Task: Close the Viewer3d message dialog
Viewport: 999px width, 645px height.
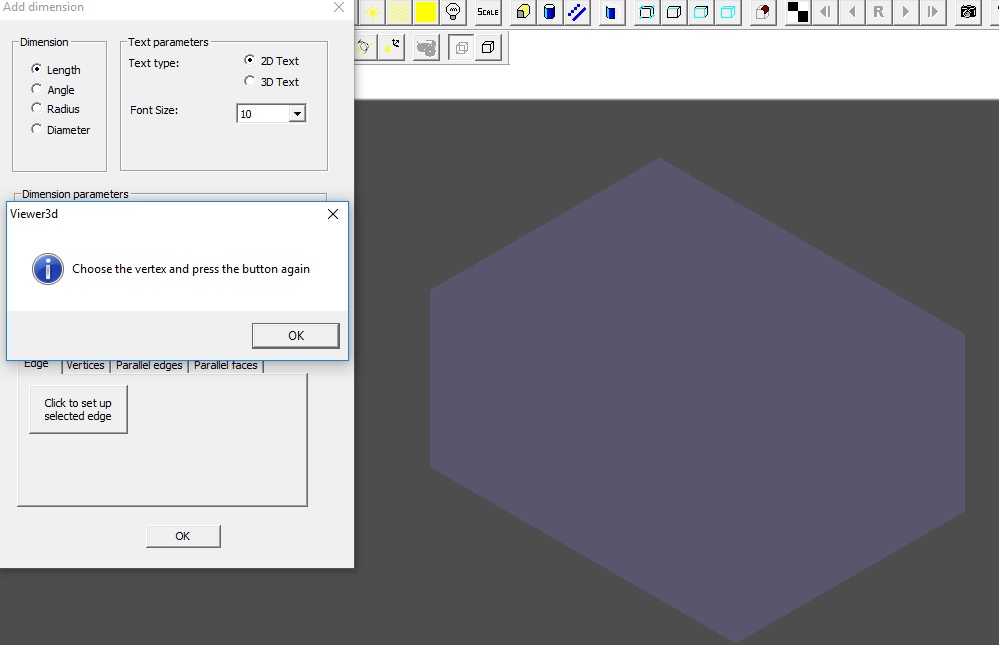Action: point(333,214)
